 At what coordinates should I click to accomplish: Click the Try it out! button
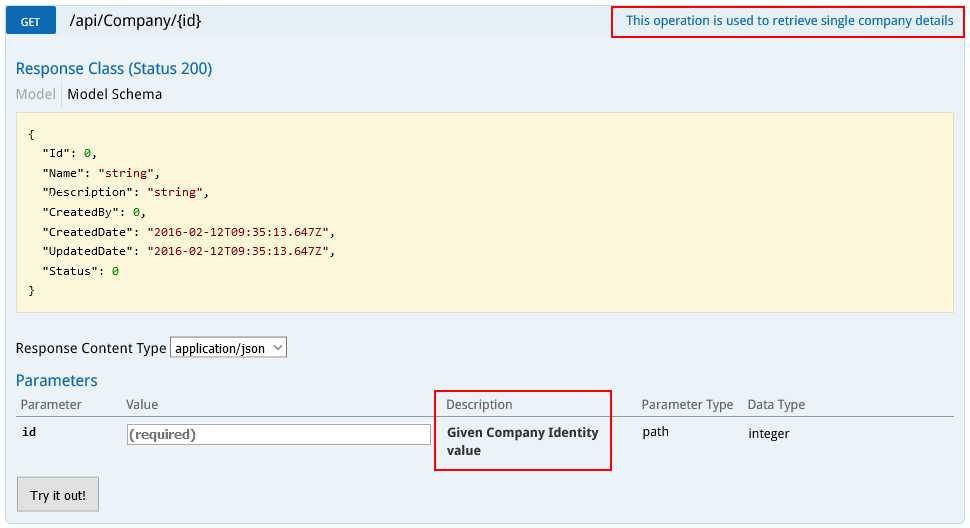click(58, 495)
